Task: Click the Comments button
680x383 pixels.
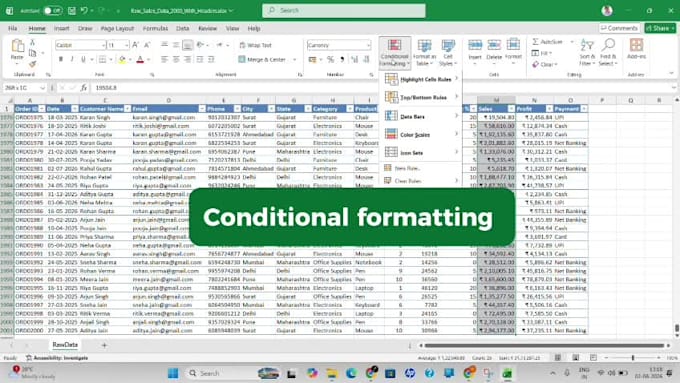Action: (619, 28)
